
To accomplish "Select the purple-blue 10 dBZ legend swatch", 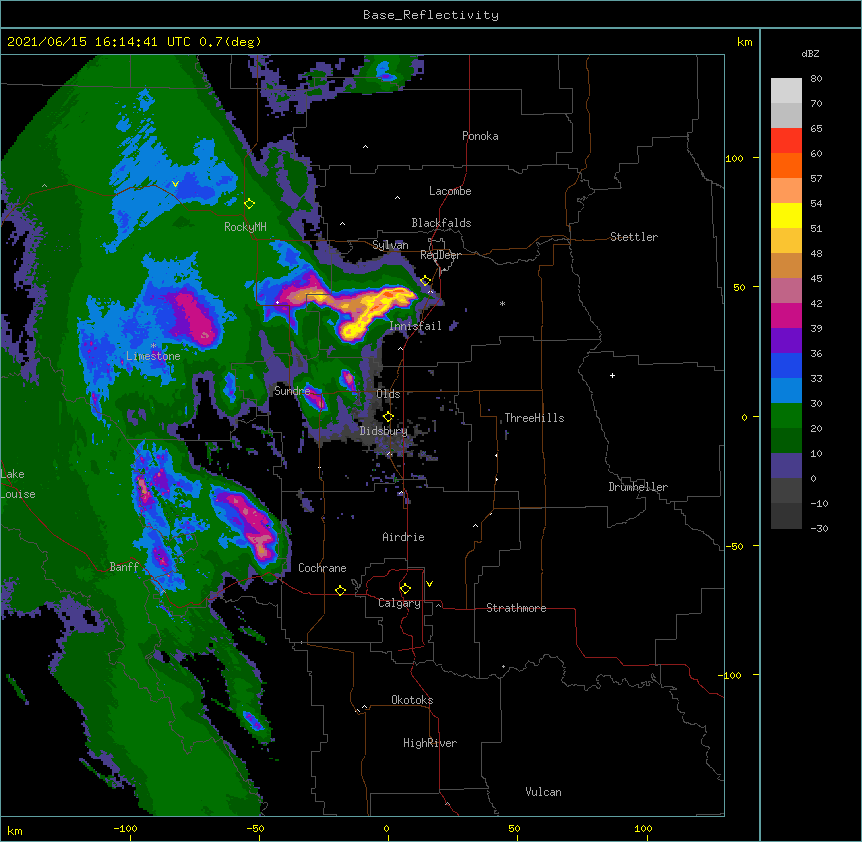I will (x=786, y=466).
